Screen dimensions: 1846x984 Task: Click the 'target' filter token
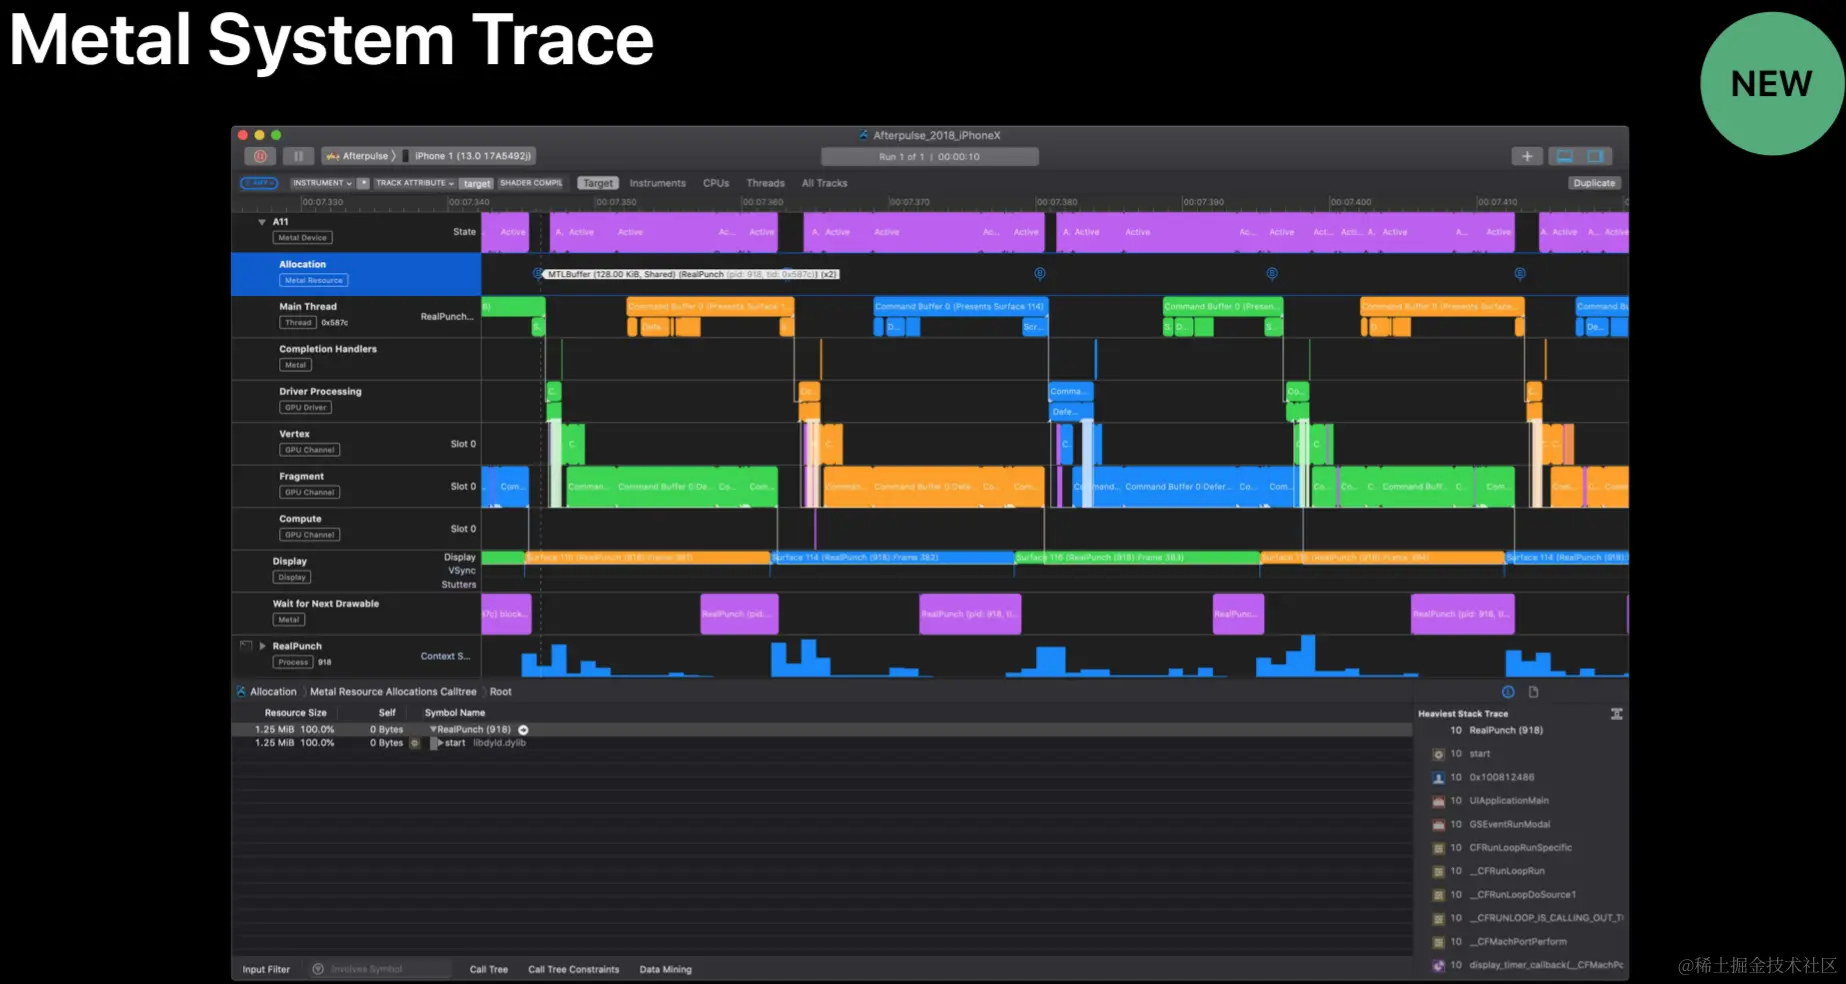point(477,183)
